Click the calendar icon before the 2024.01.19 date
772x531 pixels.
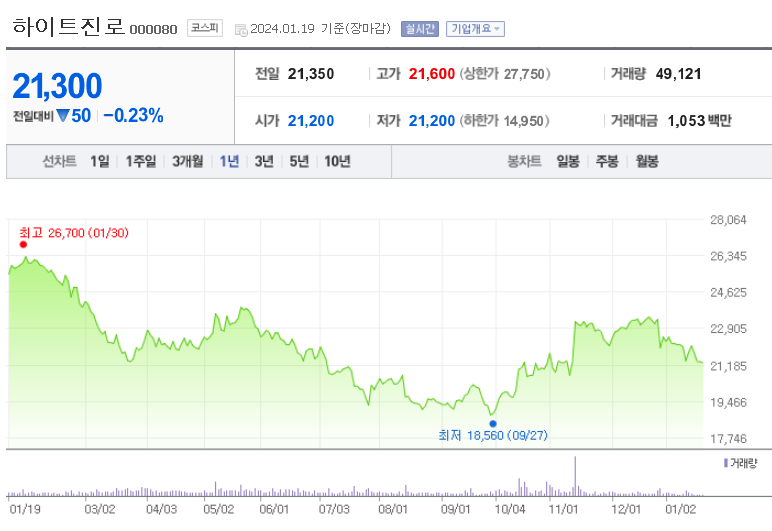pos(241,30)
